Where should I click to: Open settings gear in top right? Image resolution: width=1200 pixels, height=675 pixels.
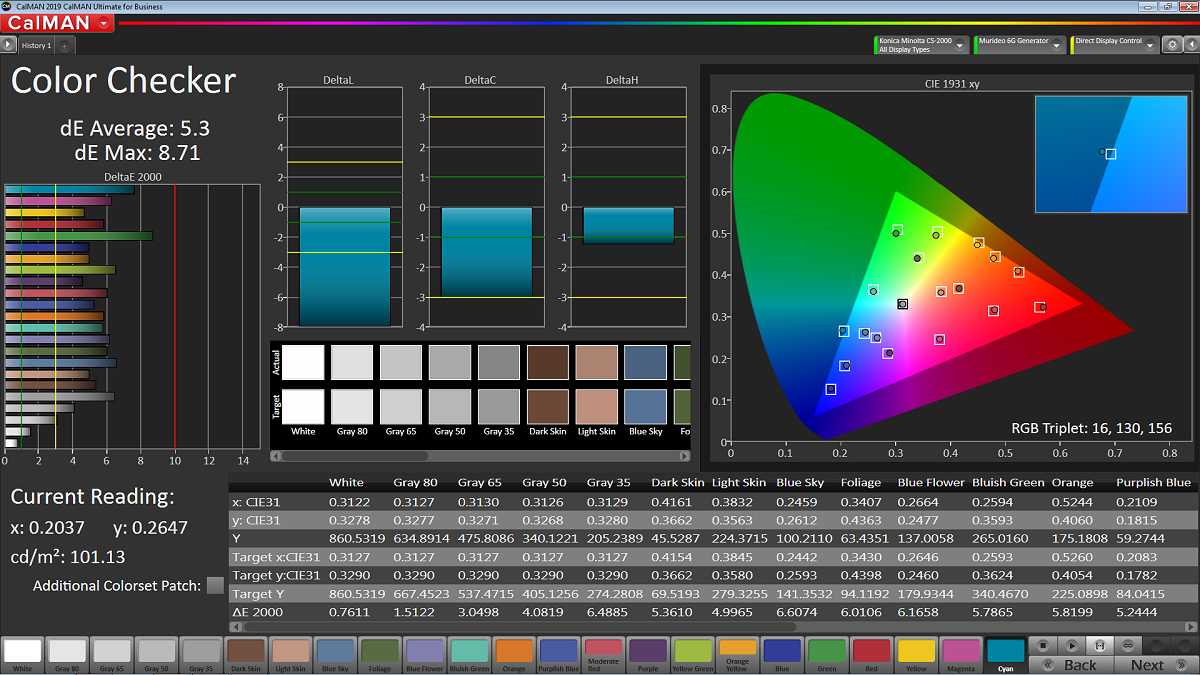coord(1171,45)
